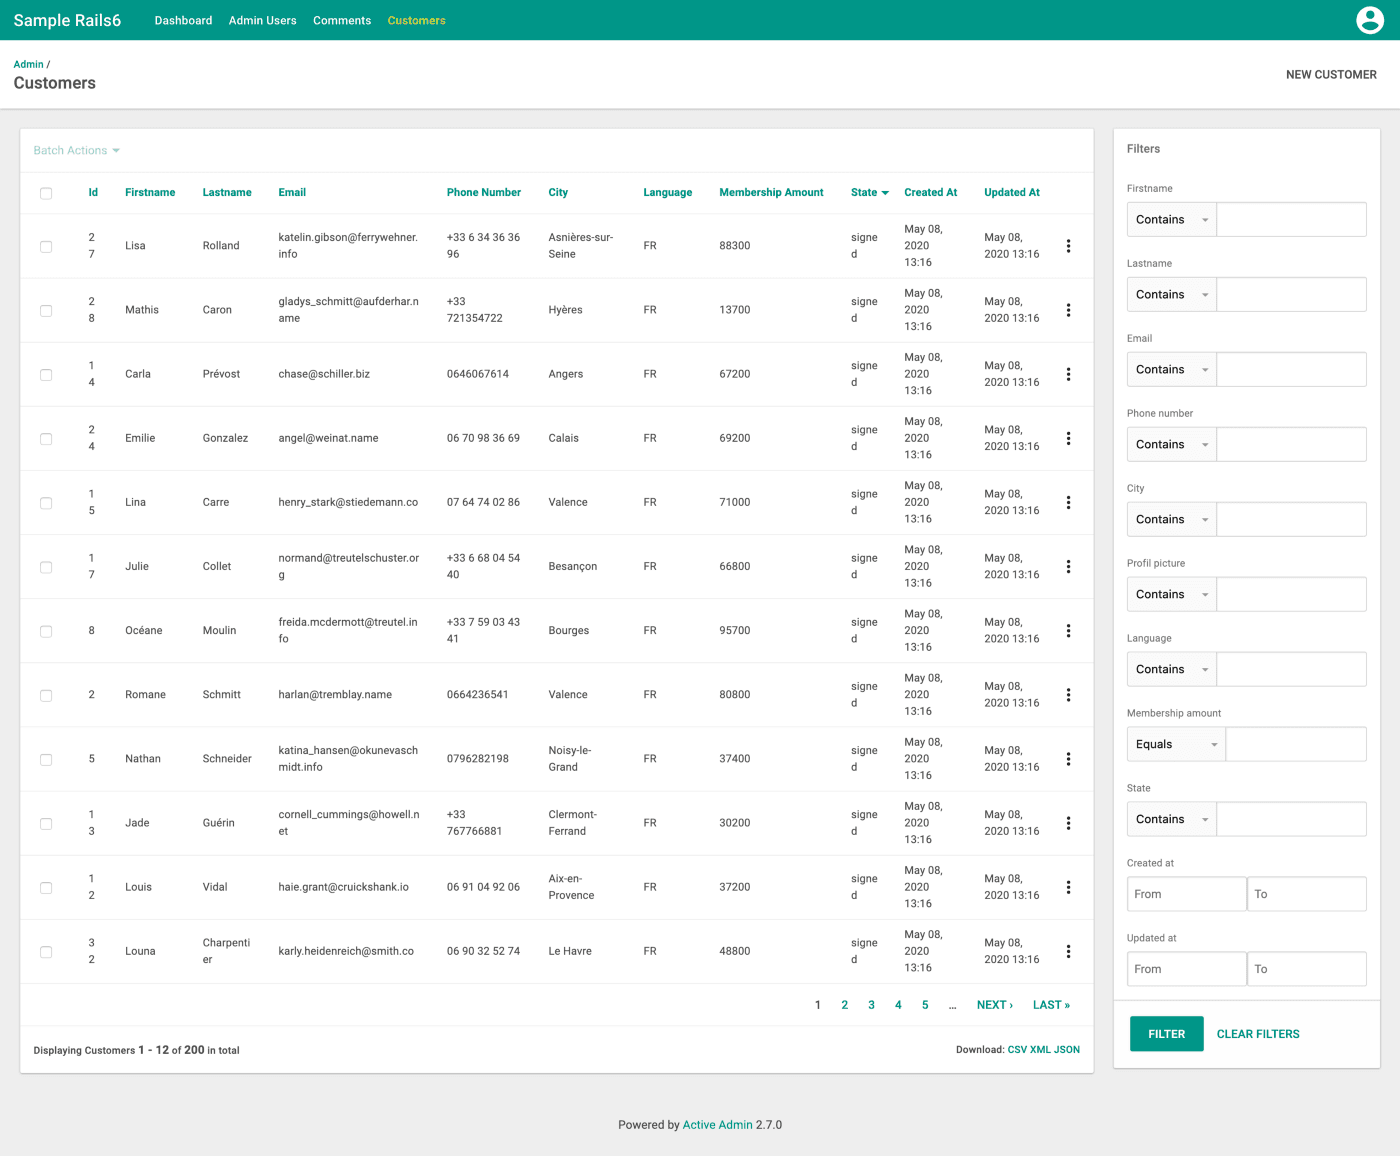
Task: Open the Email filter Contains dropdown
Action: (x=1171, y=369)
